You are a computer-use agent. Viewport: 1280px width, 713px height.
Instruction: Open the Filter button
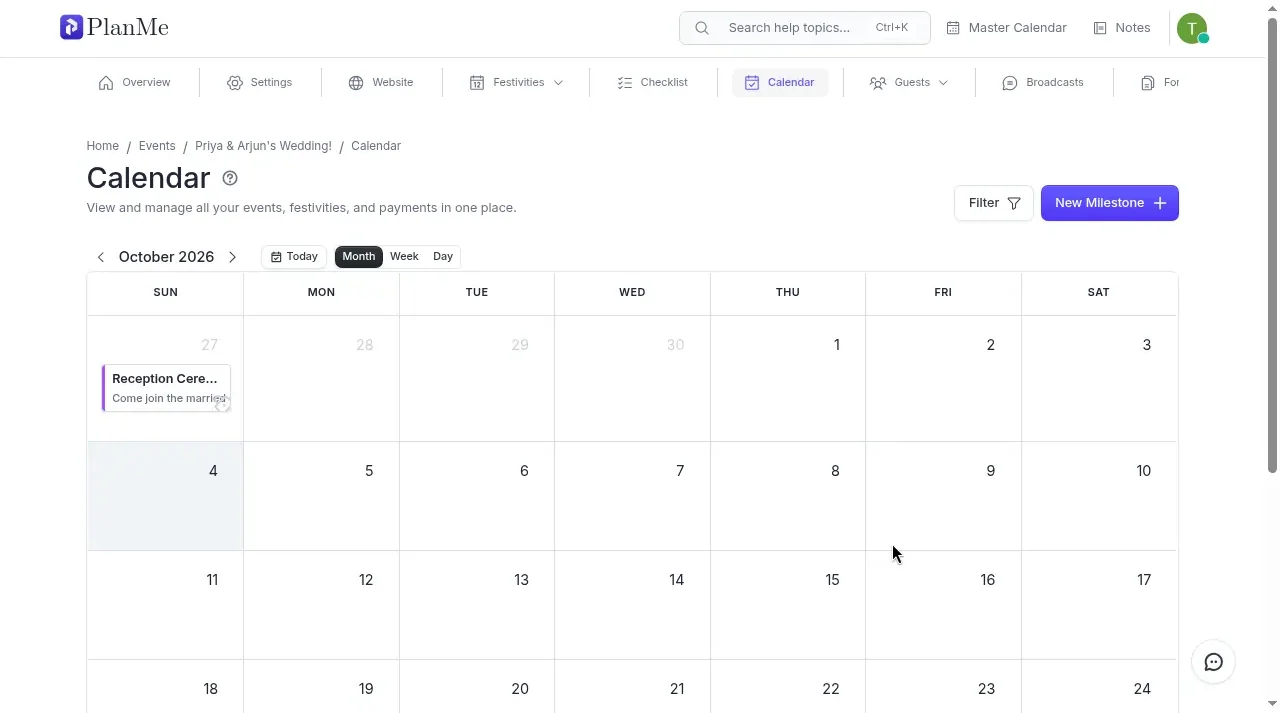[x=993, y=203]
